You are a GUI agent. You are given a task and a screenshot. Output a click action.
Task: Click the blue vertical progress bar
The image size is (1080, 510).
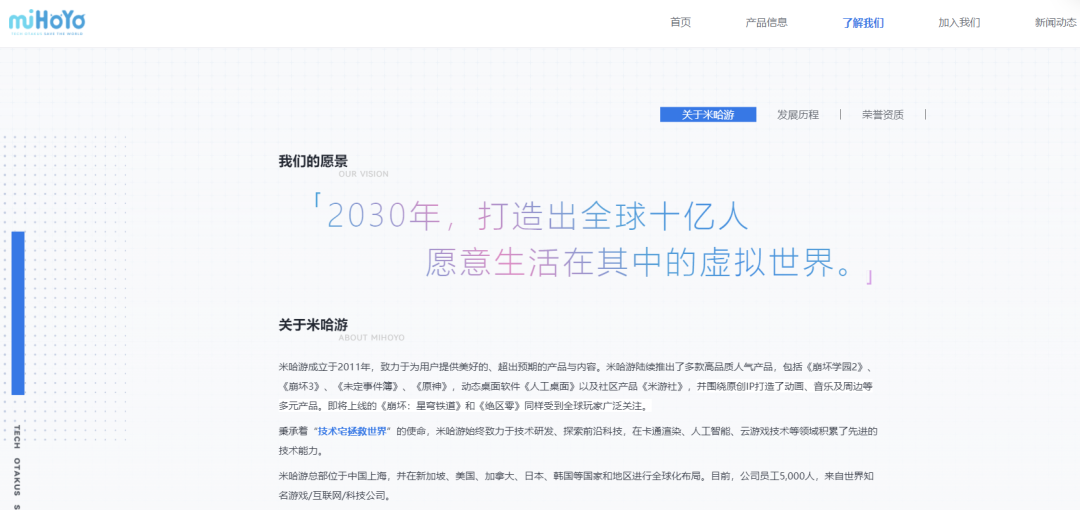click(x=18, y=313)
